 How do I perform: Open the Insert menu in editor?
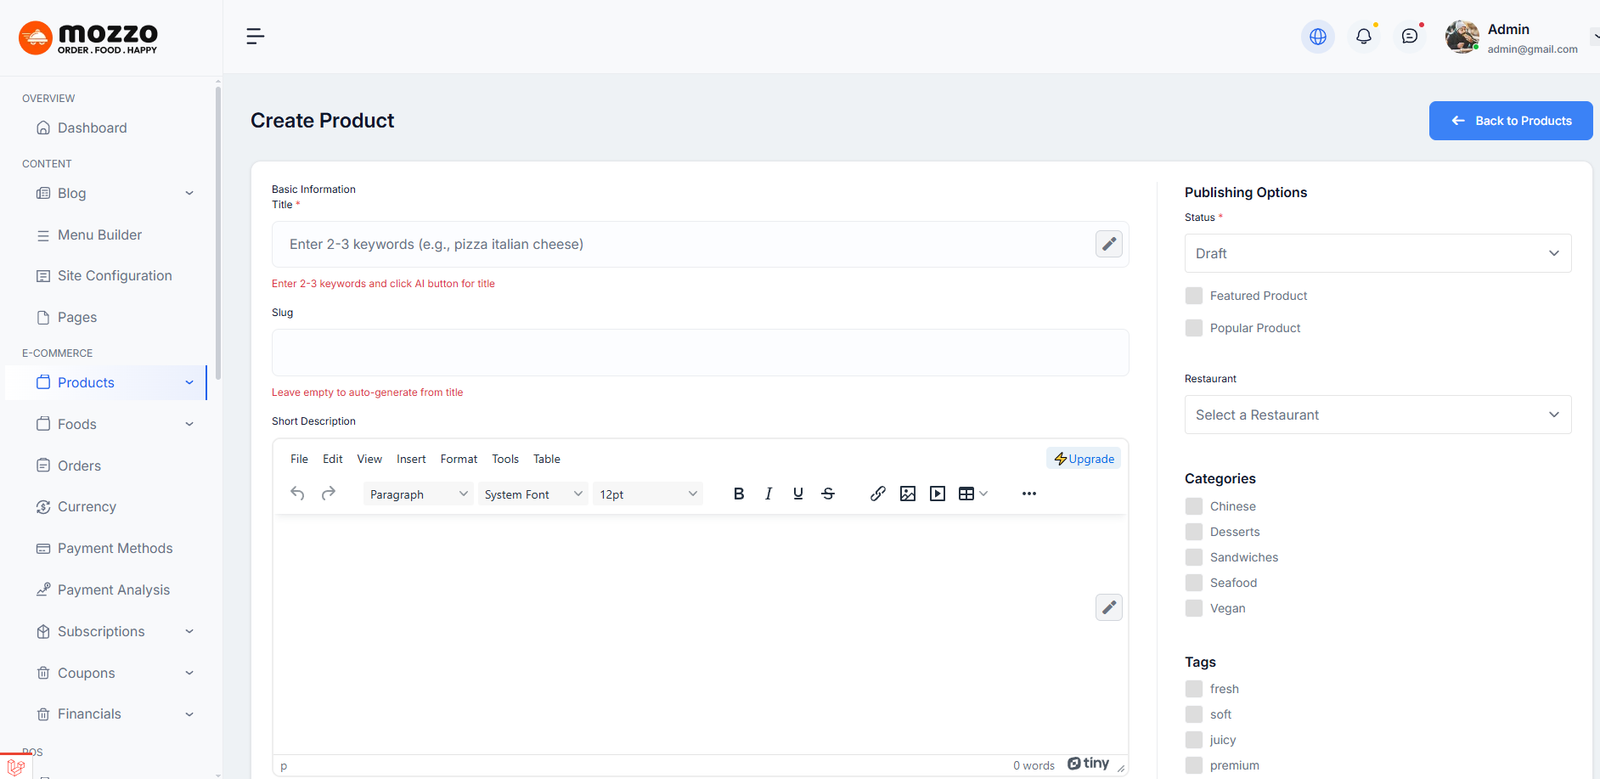(410, 459)
